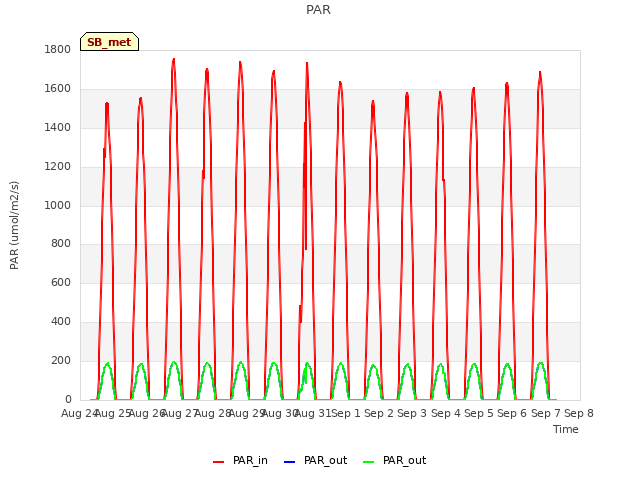The height and width of the screenshot is (480, 640).
Task: Click the green PAR_out legend swatch
Action: coord(369,462)
